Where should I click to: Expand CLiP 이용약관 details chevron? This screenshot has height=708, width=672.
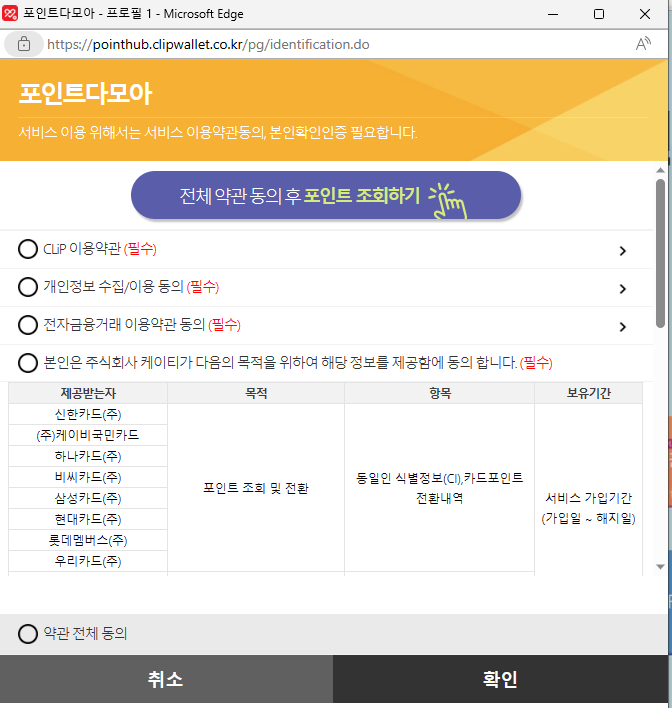[x=622, y=250]
